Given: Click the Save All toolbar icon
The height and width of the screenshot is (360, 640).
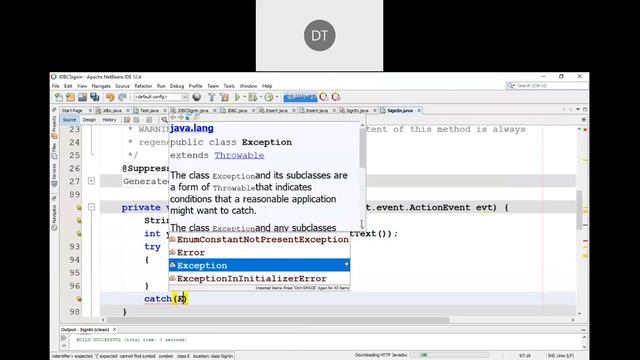Looking at the screenshot, I should coord(95,97).
